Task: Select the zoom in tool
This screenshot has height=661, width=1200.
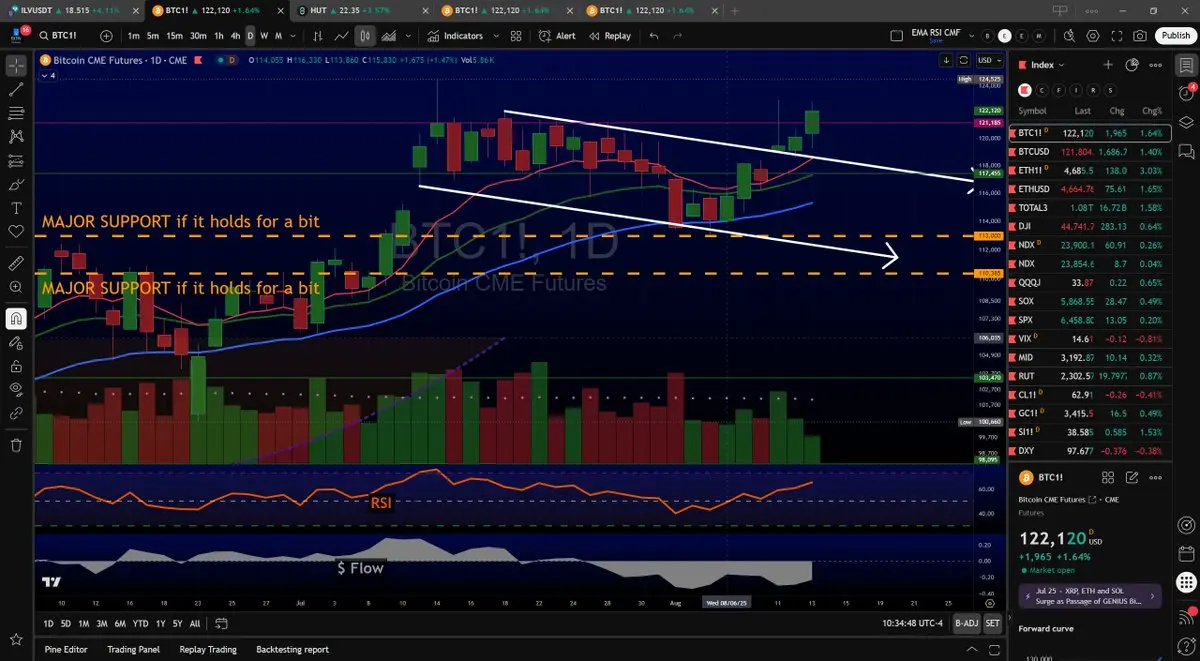Action: (x=16, y=287)
